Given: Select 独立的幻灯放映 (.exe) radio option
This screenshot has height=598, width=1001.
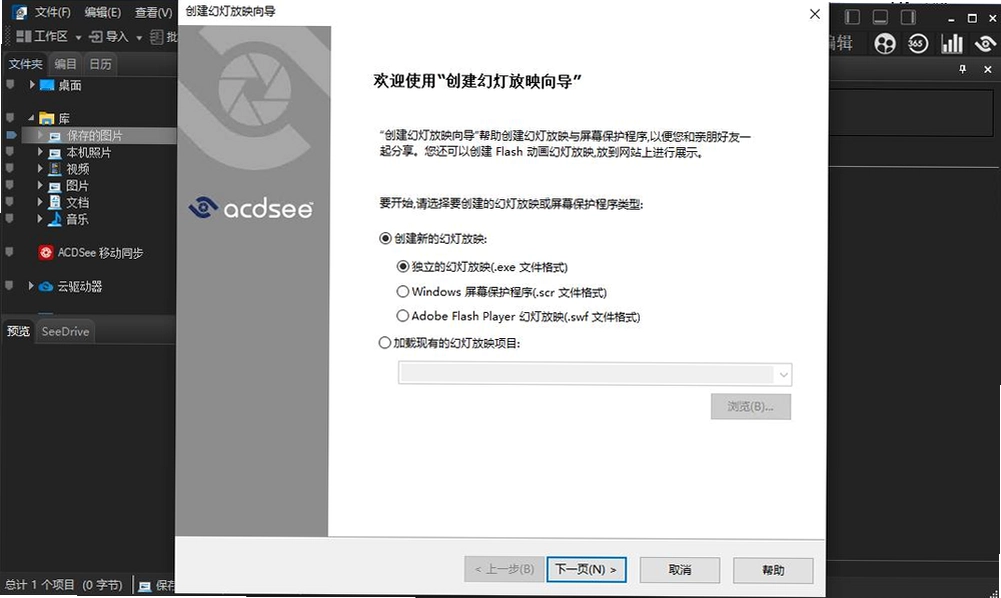Looking at the screenshot, I should [403, 266].
